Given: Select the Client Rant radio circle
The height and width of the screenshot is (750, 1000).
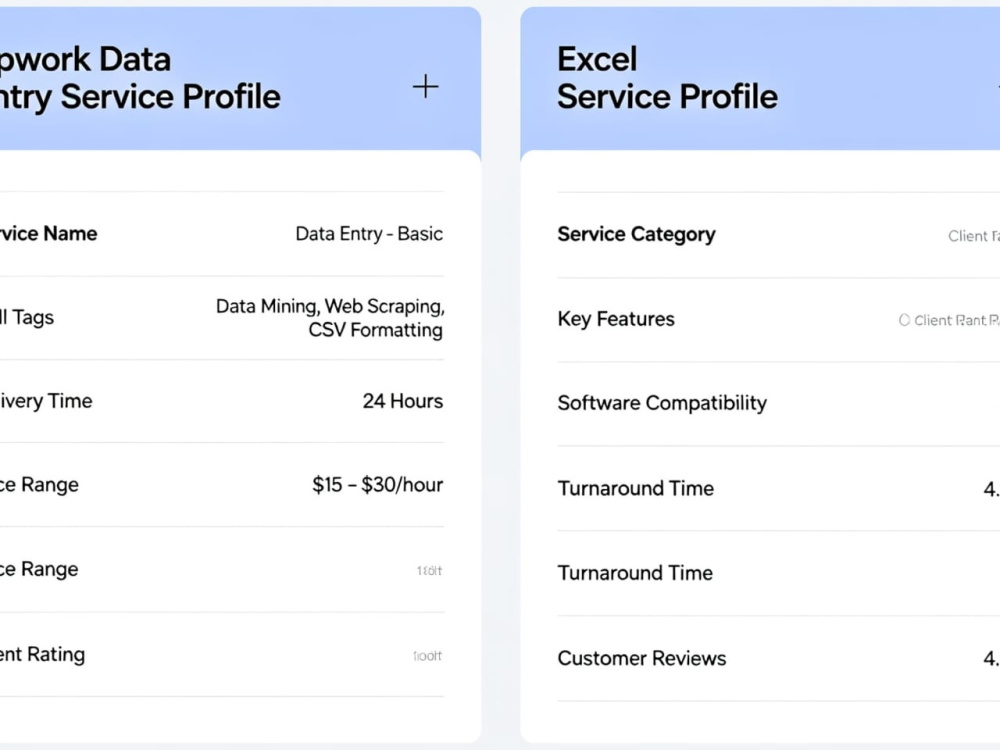Looking at the screenshot, I should pyautogui.click(x=904, y=320).
